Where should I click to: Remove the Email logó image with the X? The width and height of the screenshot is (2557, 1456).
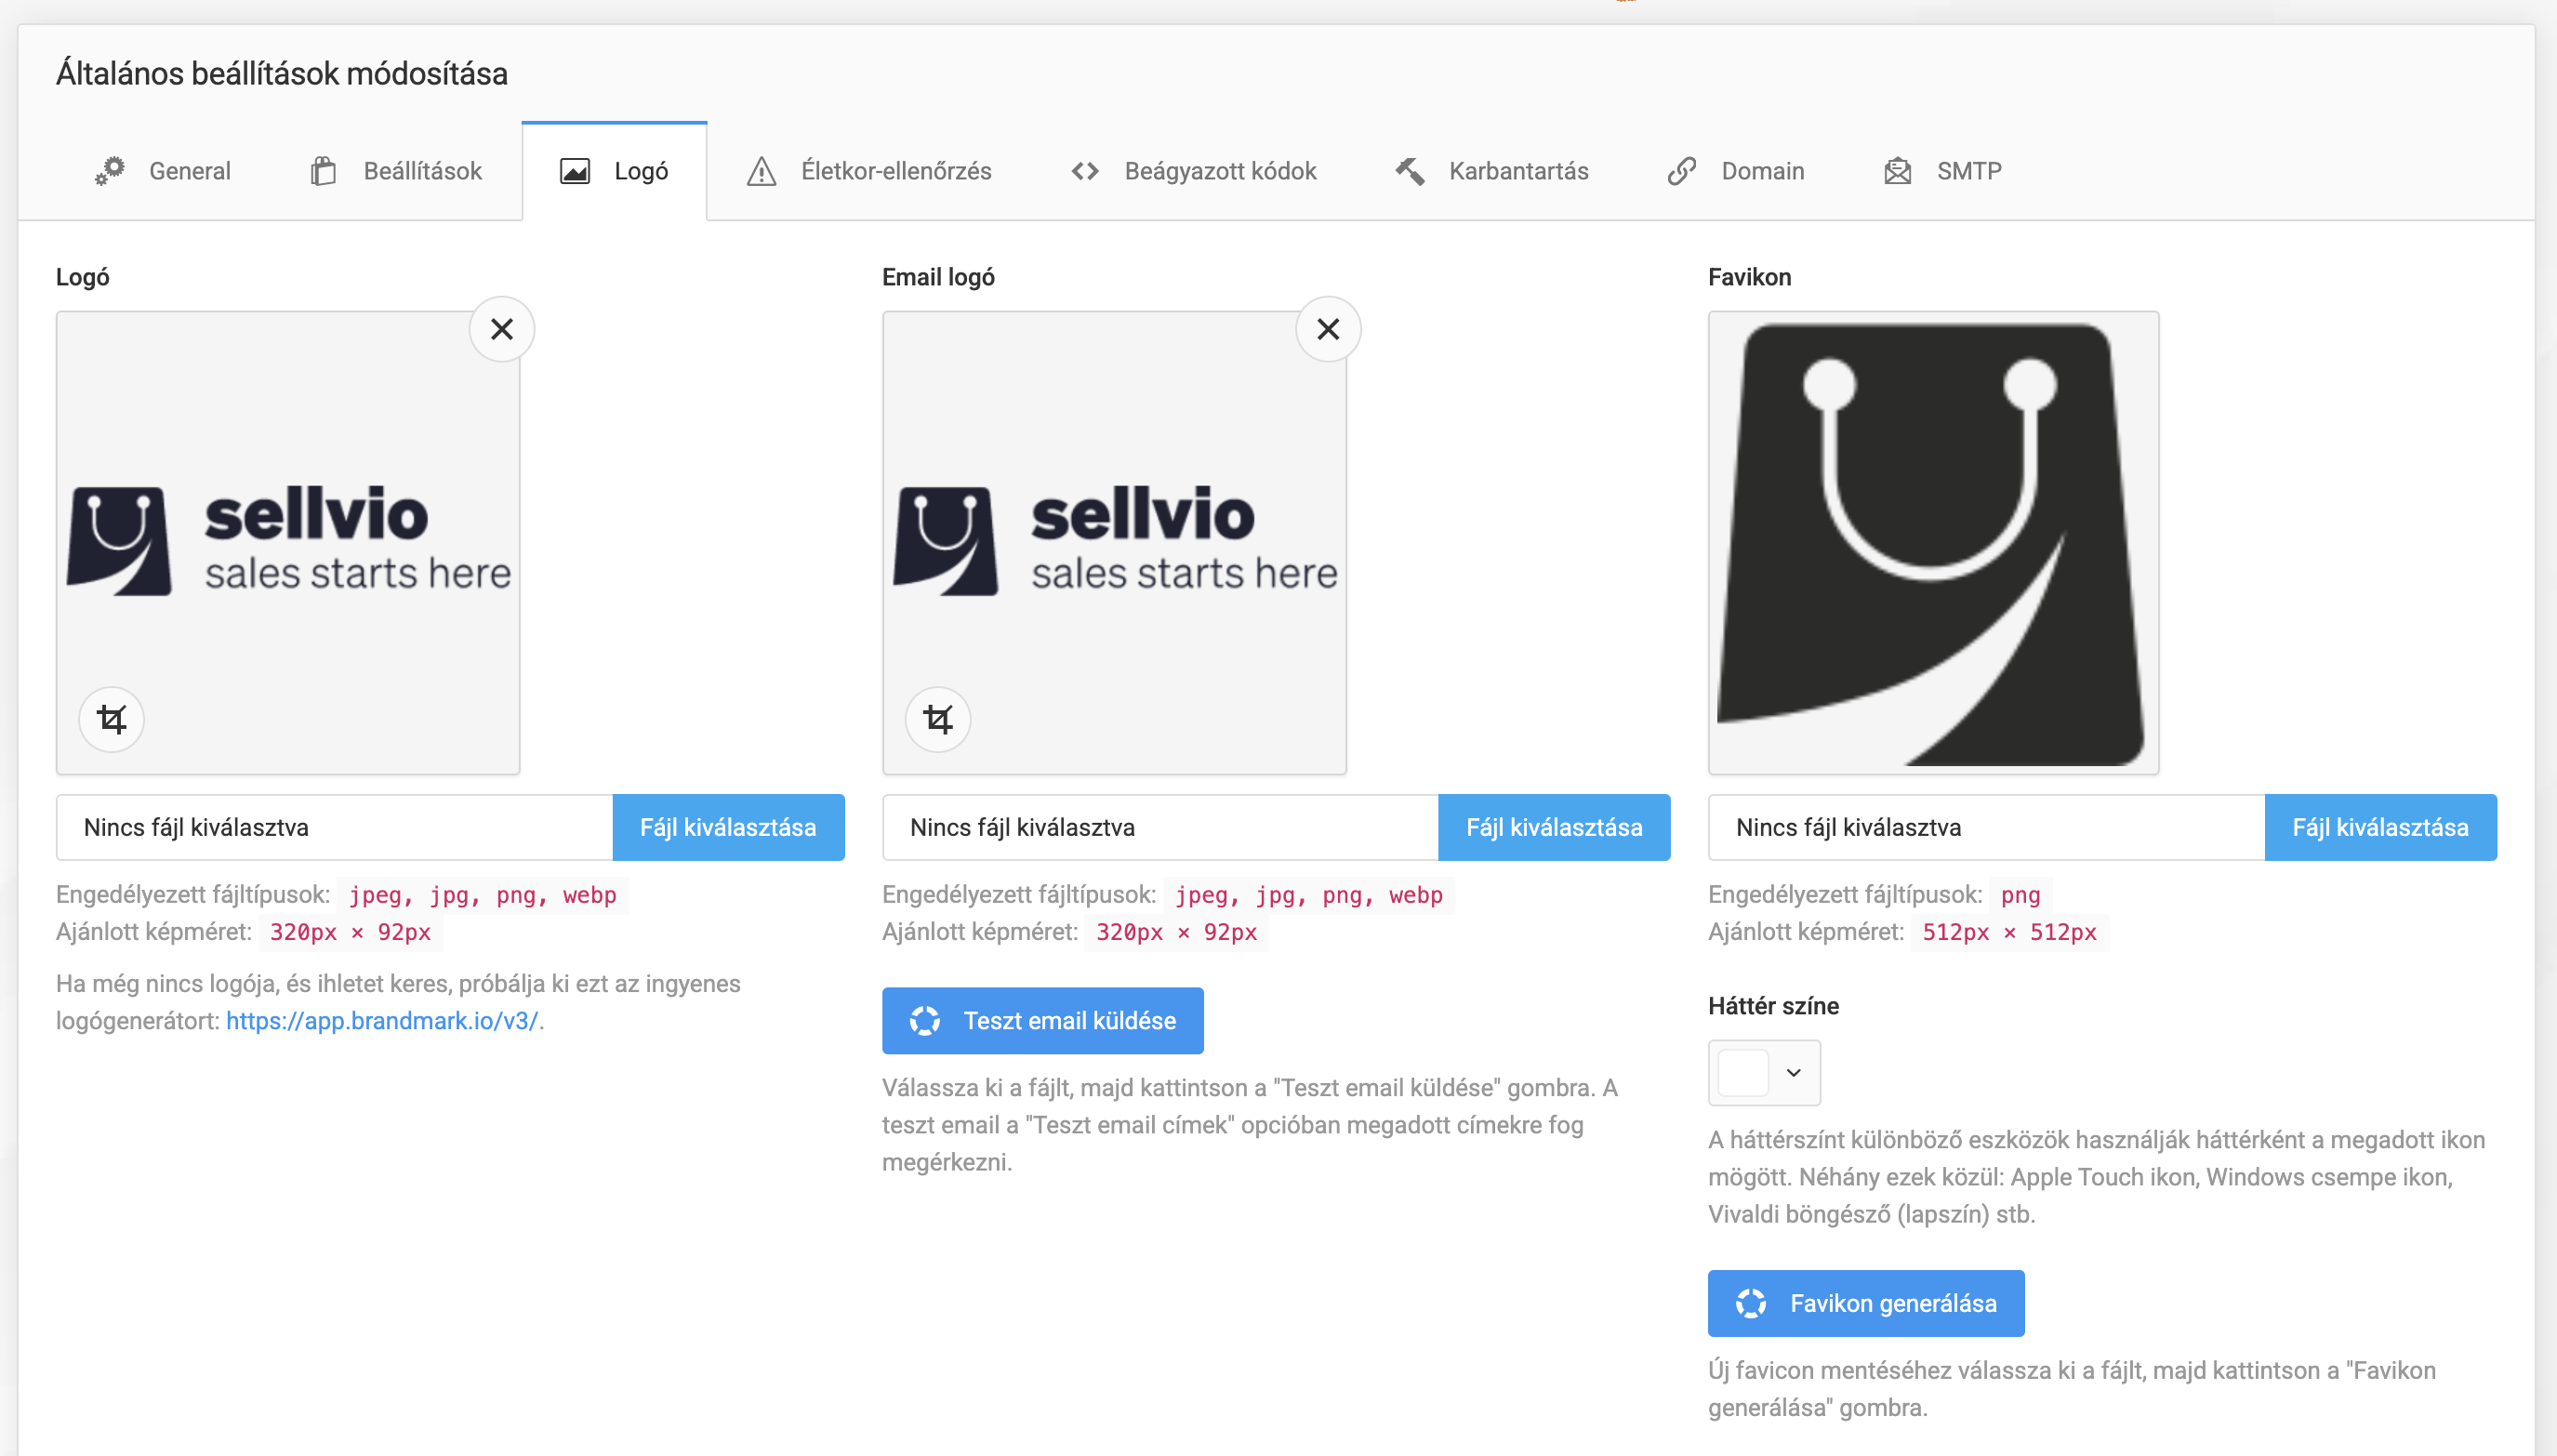[x=1328, y=329]
